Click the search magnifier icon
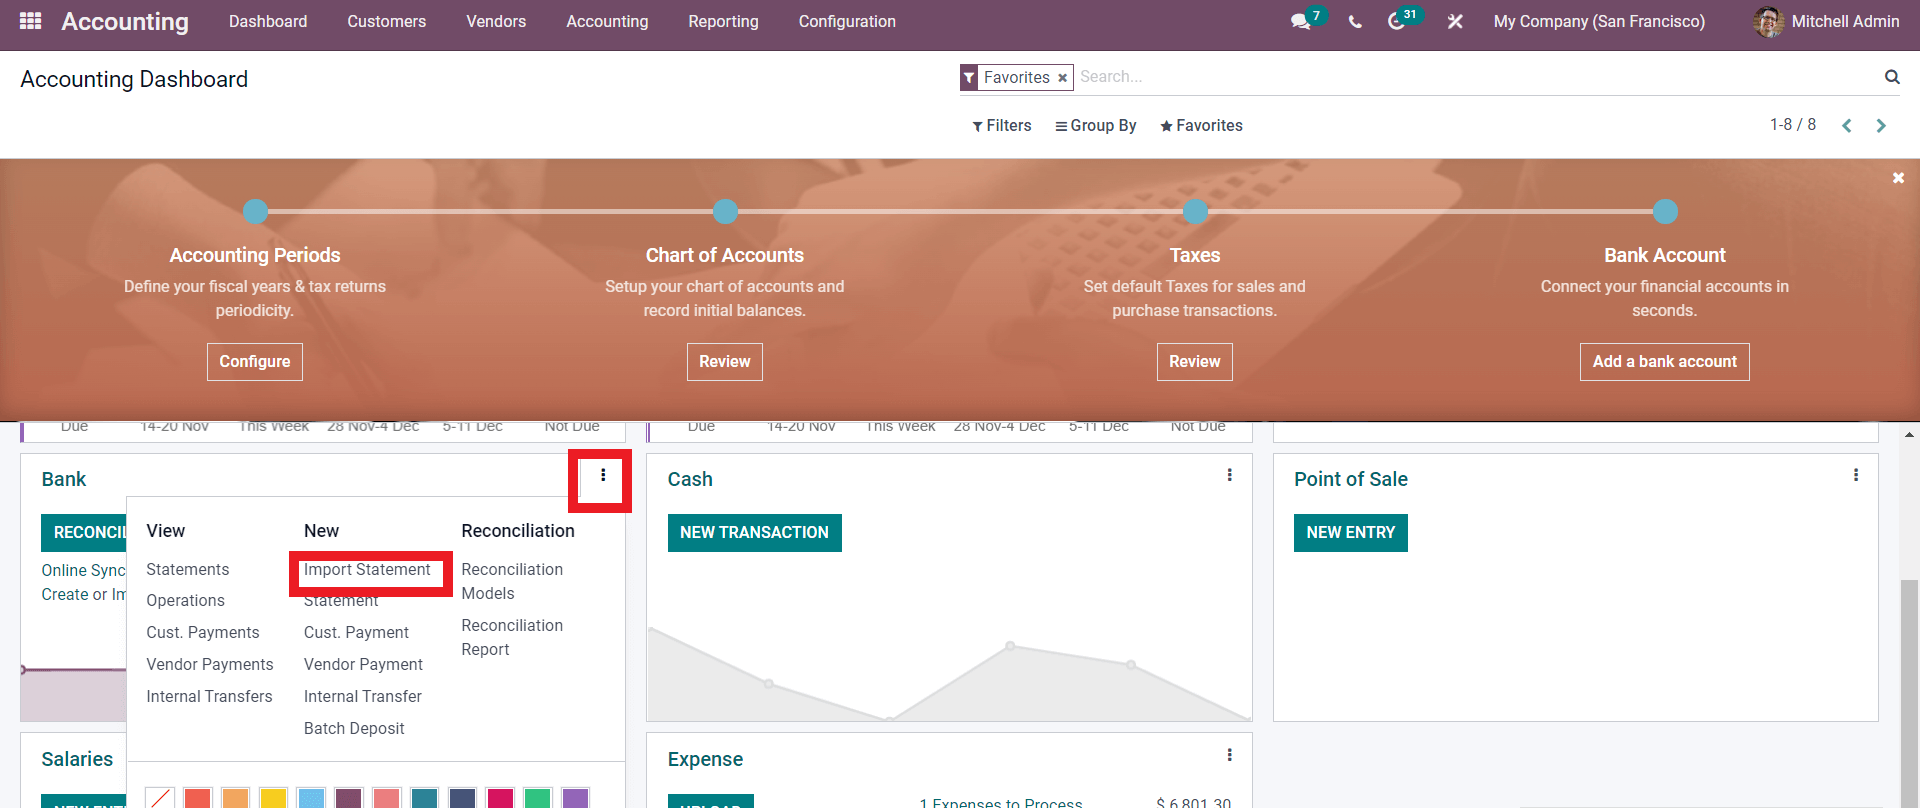 coord(1891,77)
